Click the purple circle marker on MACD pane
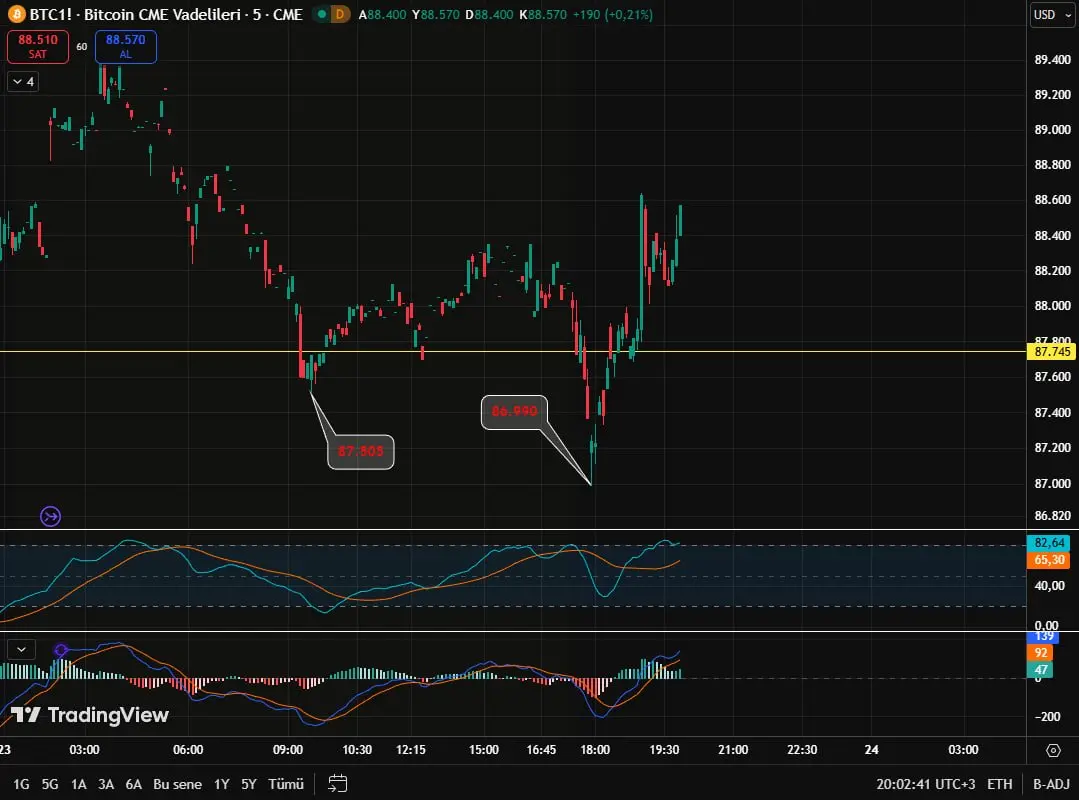Viewport: 1079px width, 800px height. click(x=61, y=650)
